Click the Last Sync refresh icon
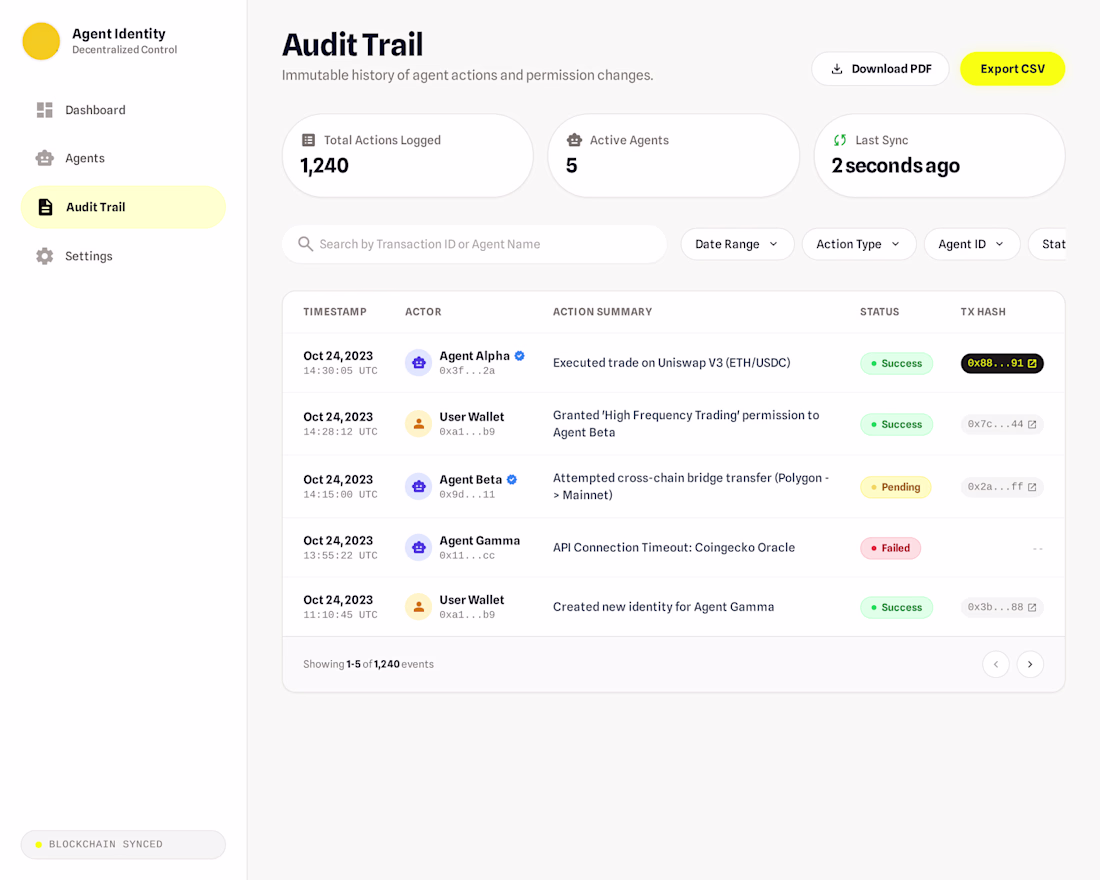 pos(840,140)
